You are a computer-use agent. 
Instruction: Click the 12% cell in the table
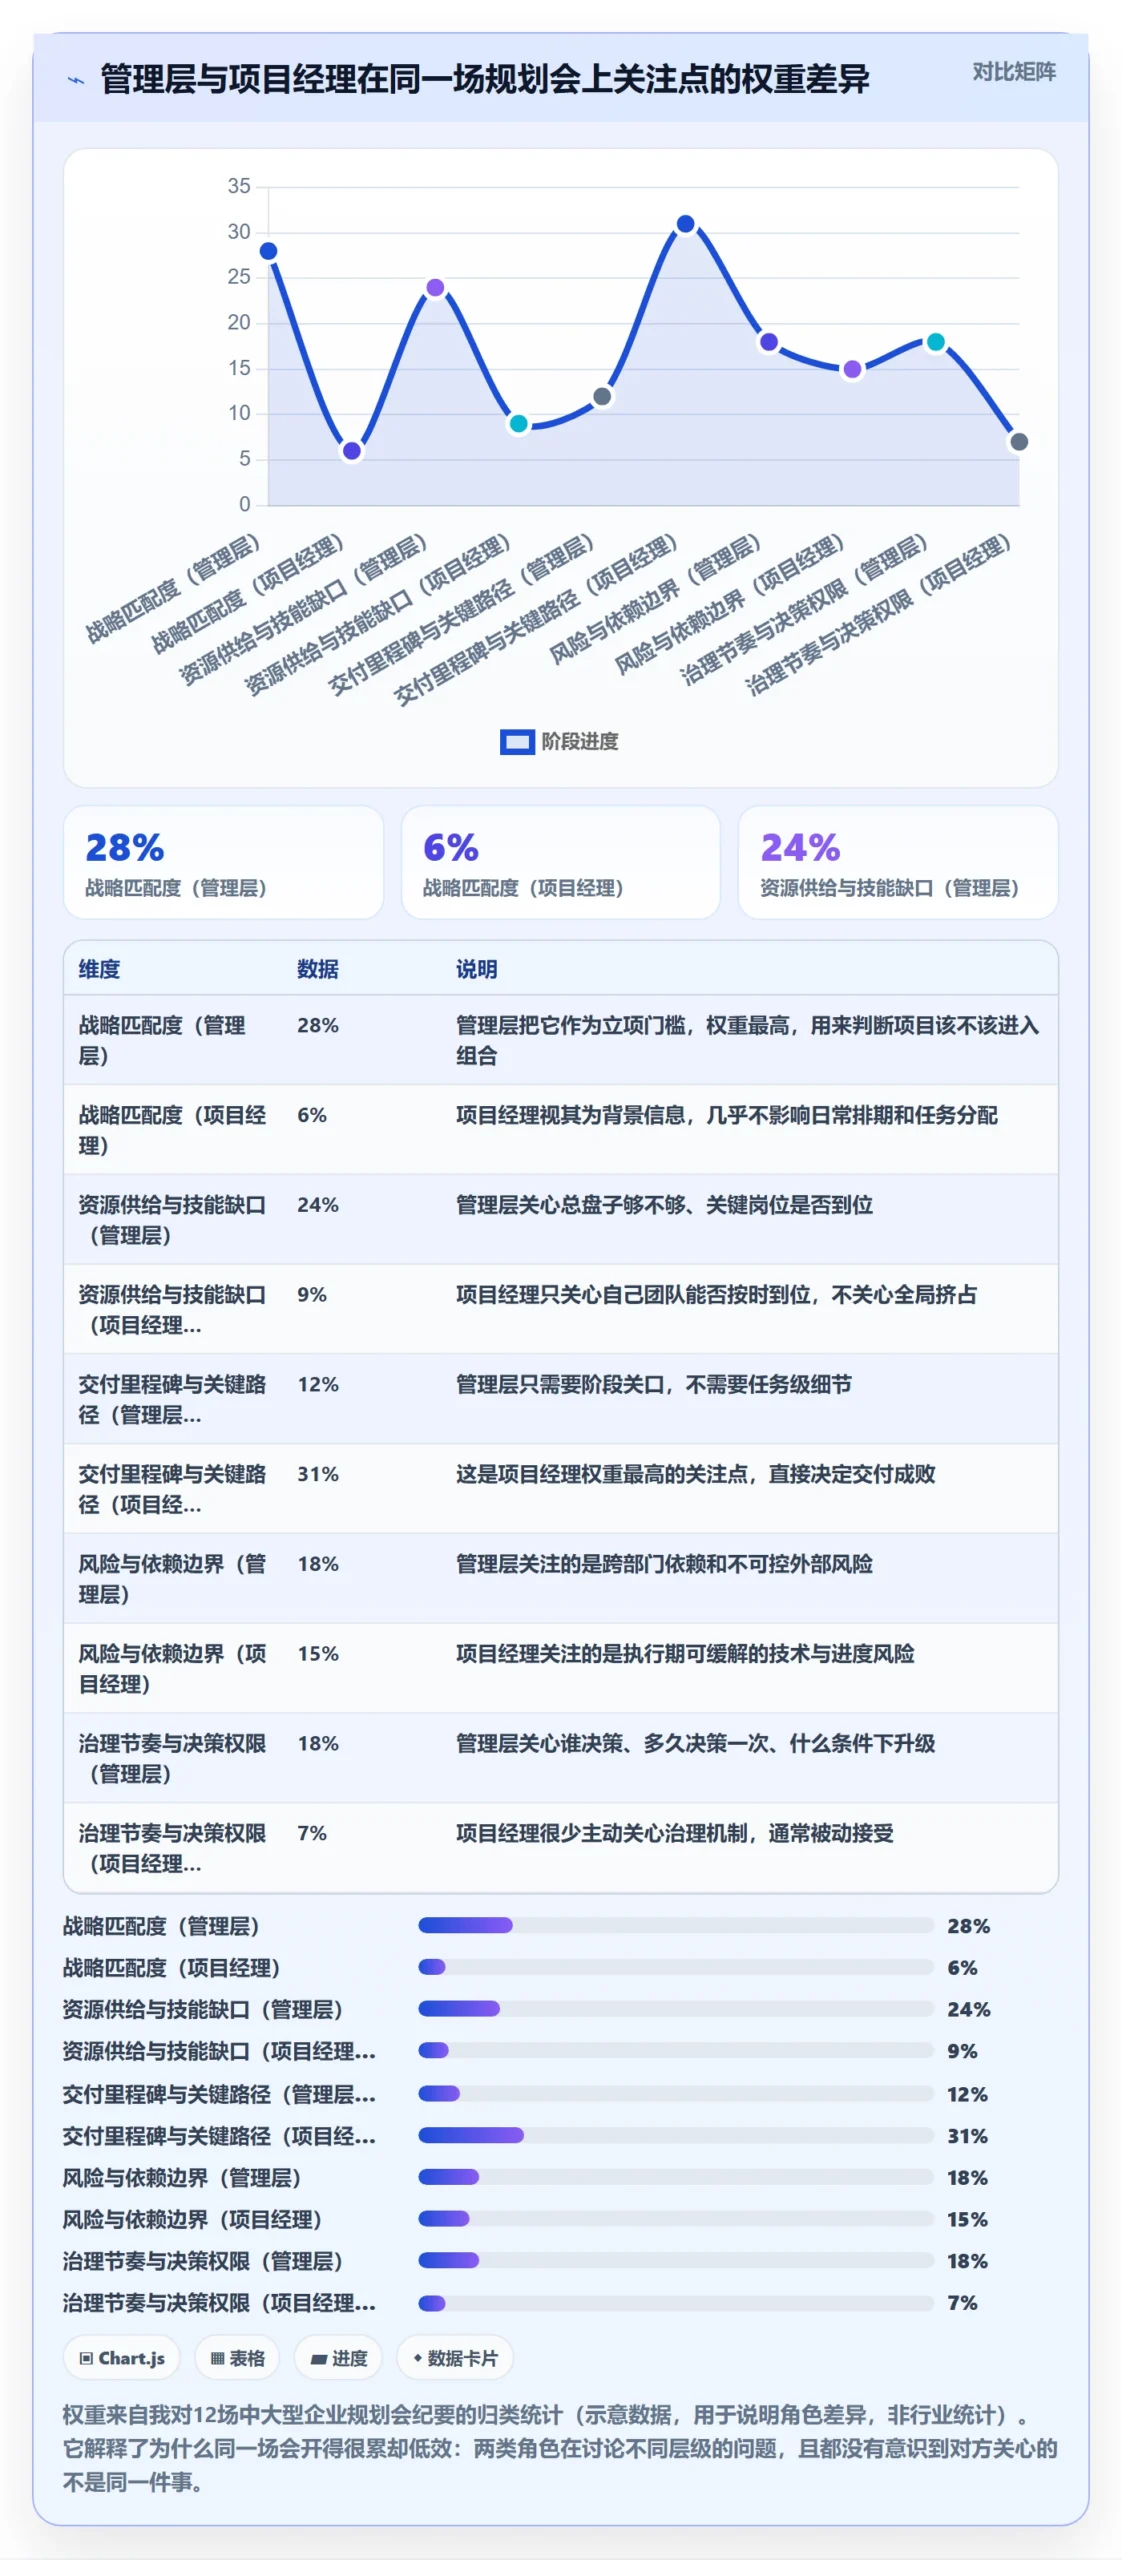pyautogui.click(x=318, y=1385)
